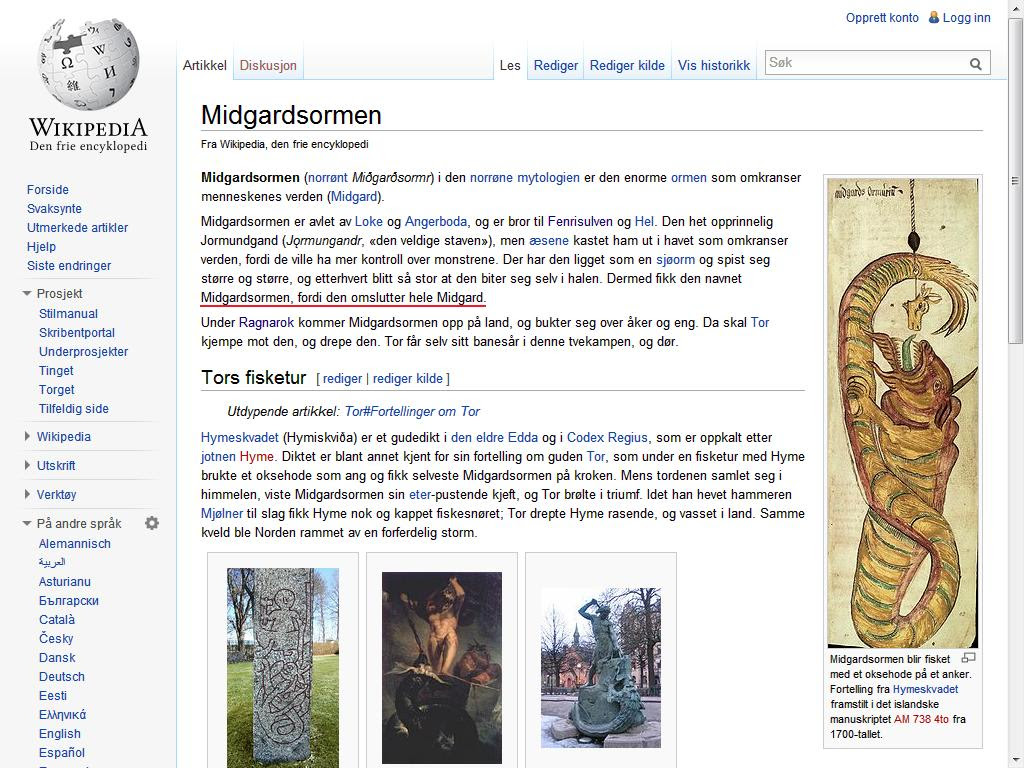1024x768 pixels.
Task: Click rediger kilde beside Tors fisketur
Action: click(x=408, y=378)
